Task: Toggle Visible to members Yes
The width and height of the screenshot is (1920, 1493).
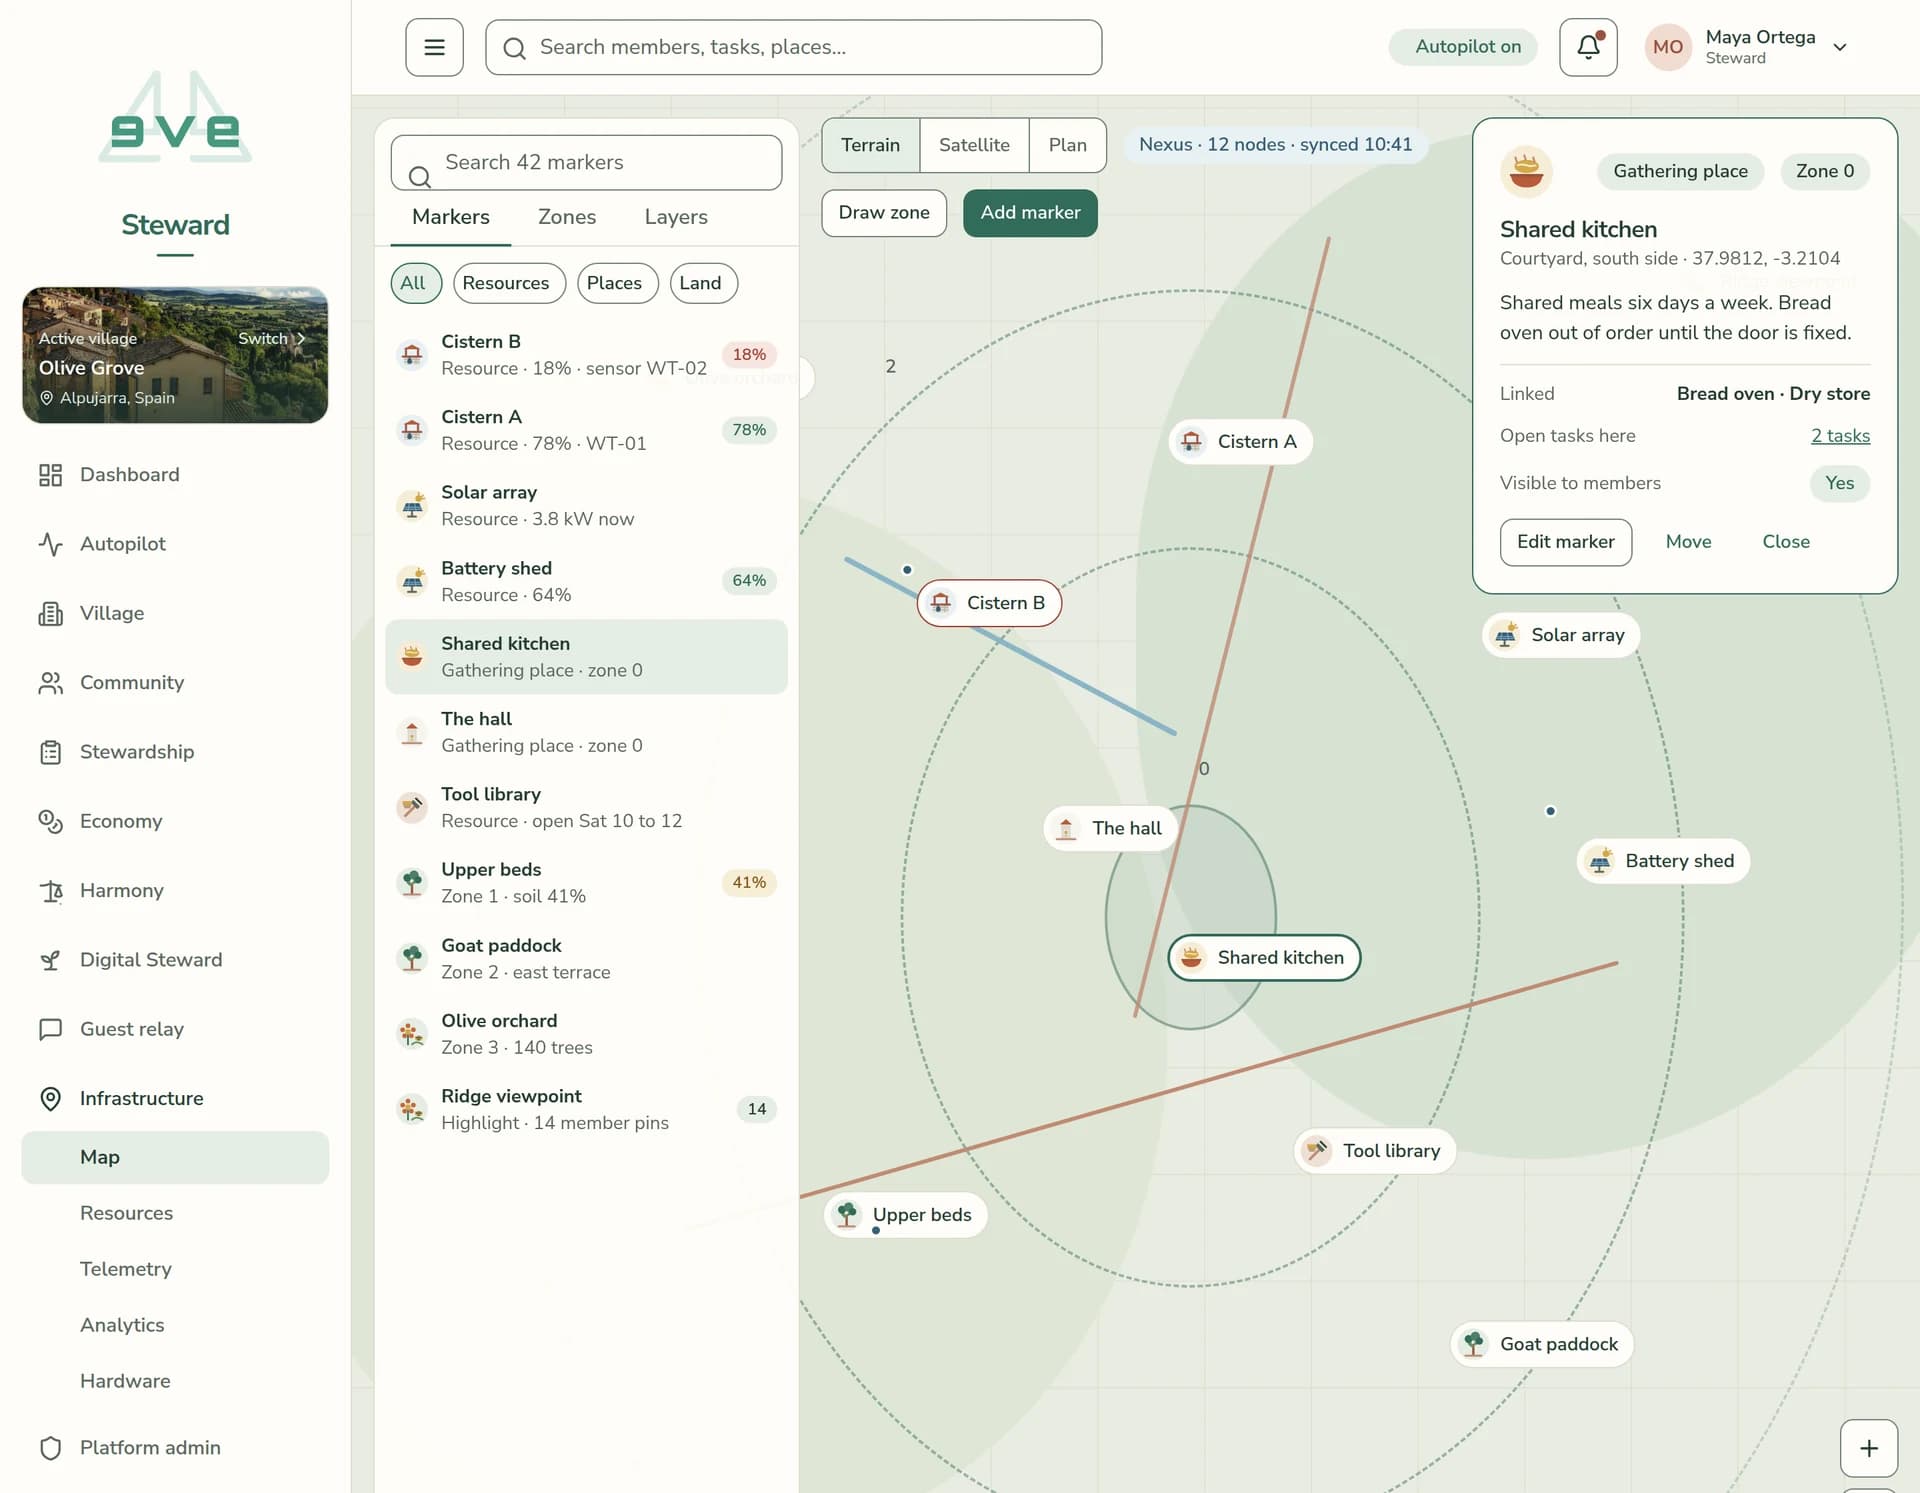Action: pos(1839,483)
